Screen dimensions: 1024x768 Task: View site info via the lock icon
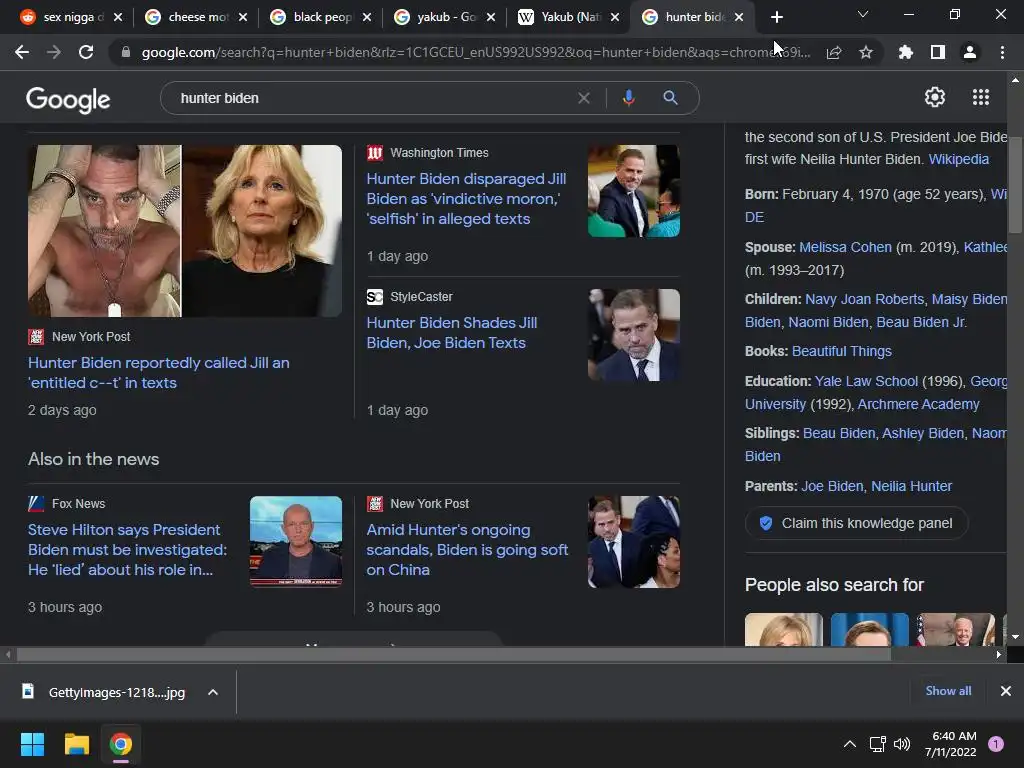[125, 52]
